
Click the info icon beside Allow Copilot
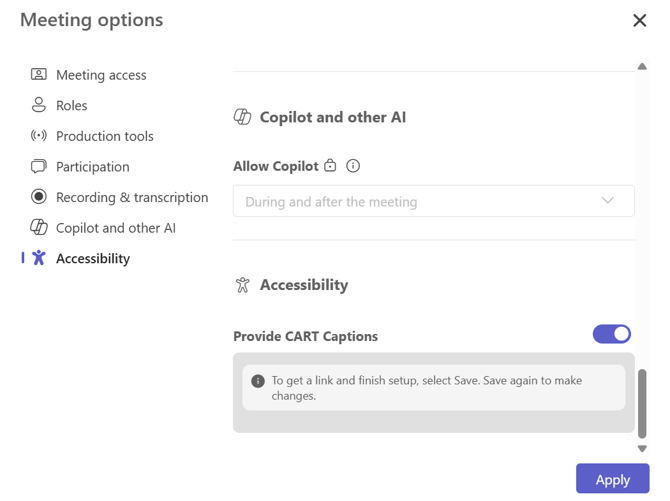[353, 166]
